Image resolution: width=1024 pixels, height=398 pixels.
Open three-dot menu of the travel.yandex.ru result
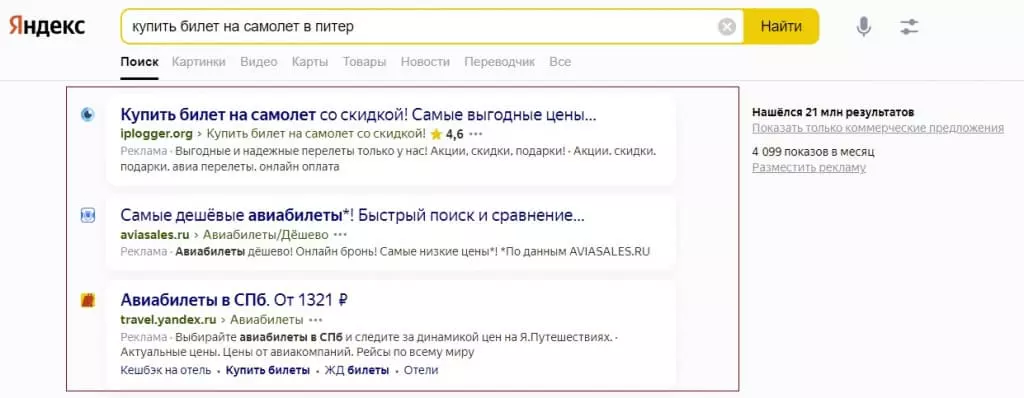pos(315,320)
